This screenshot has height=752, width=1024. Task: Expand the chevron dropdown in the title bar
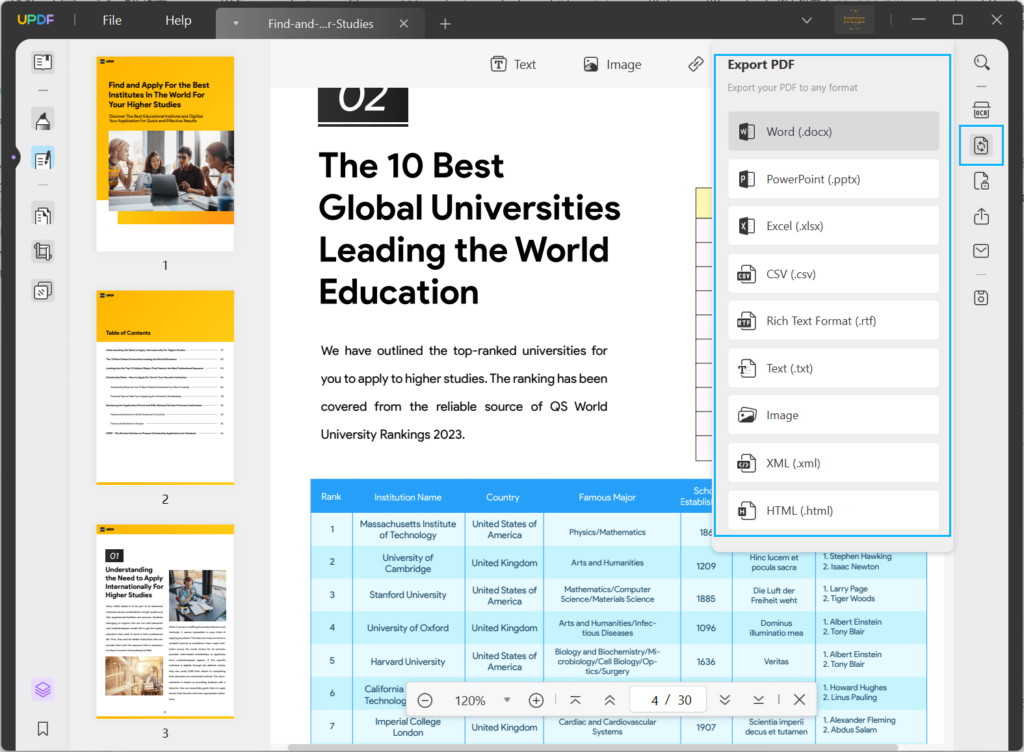[806, 20]
